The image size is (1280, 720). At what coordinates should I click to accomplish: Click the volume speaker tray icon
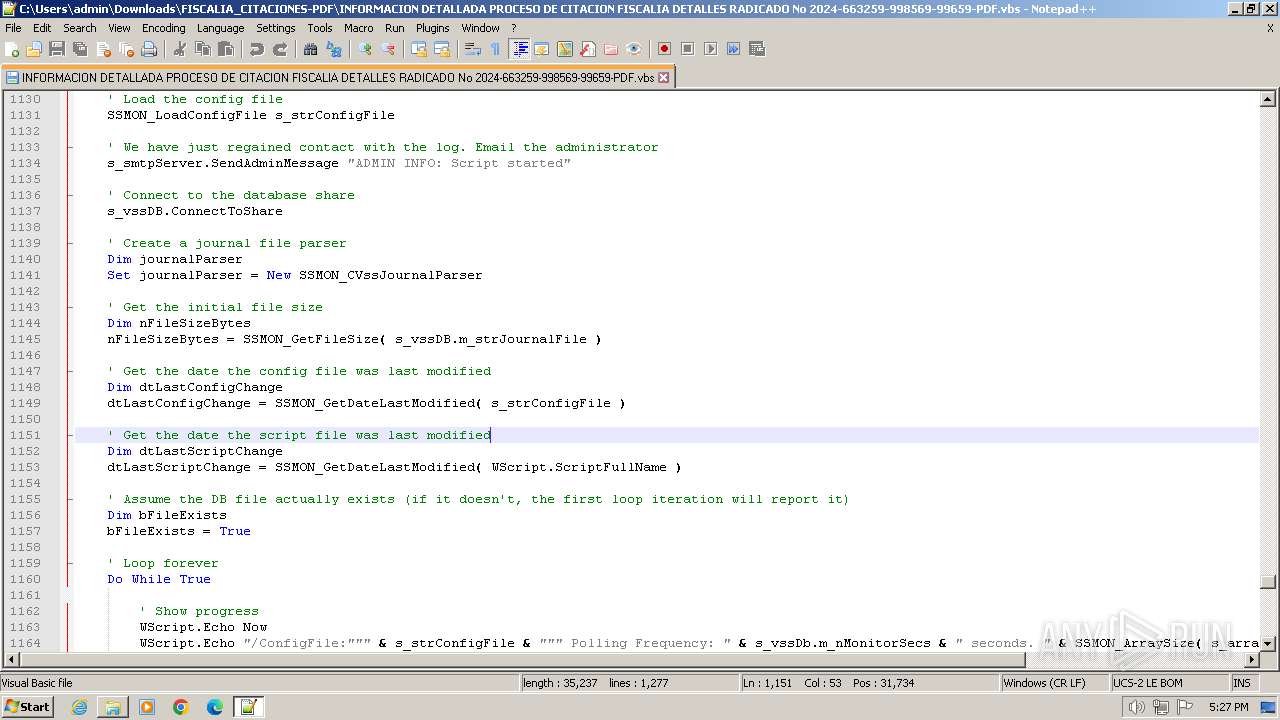(1137, 707)
